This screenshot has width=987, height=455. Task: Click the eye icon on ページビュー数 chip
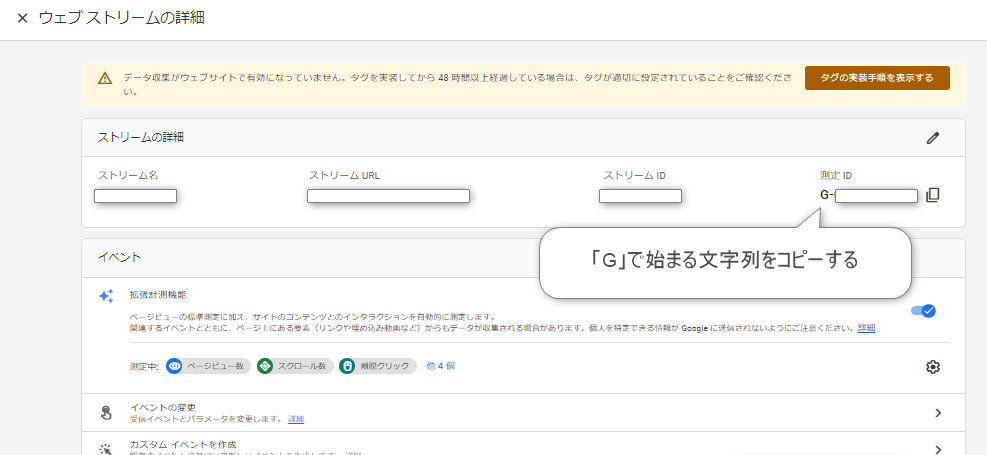174,366
